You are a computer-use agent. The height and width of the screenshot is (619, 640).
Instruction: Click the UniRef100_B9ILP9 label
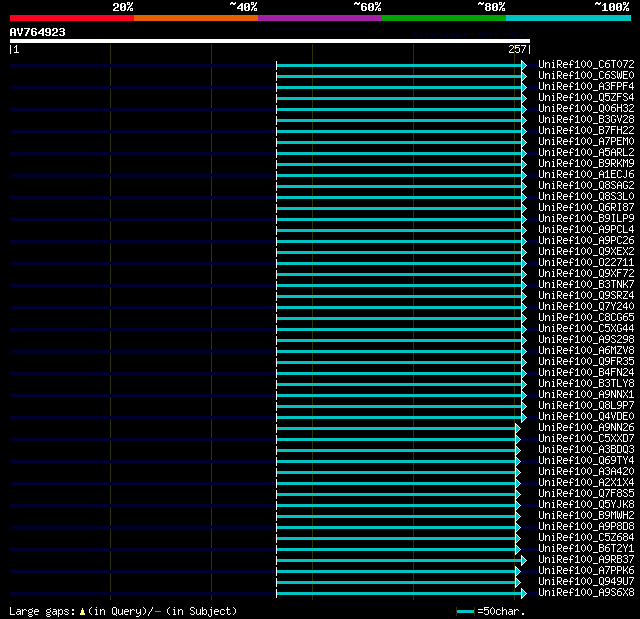coord(586,219)
